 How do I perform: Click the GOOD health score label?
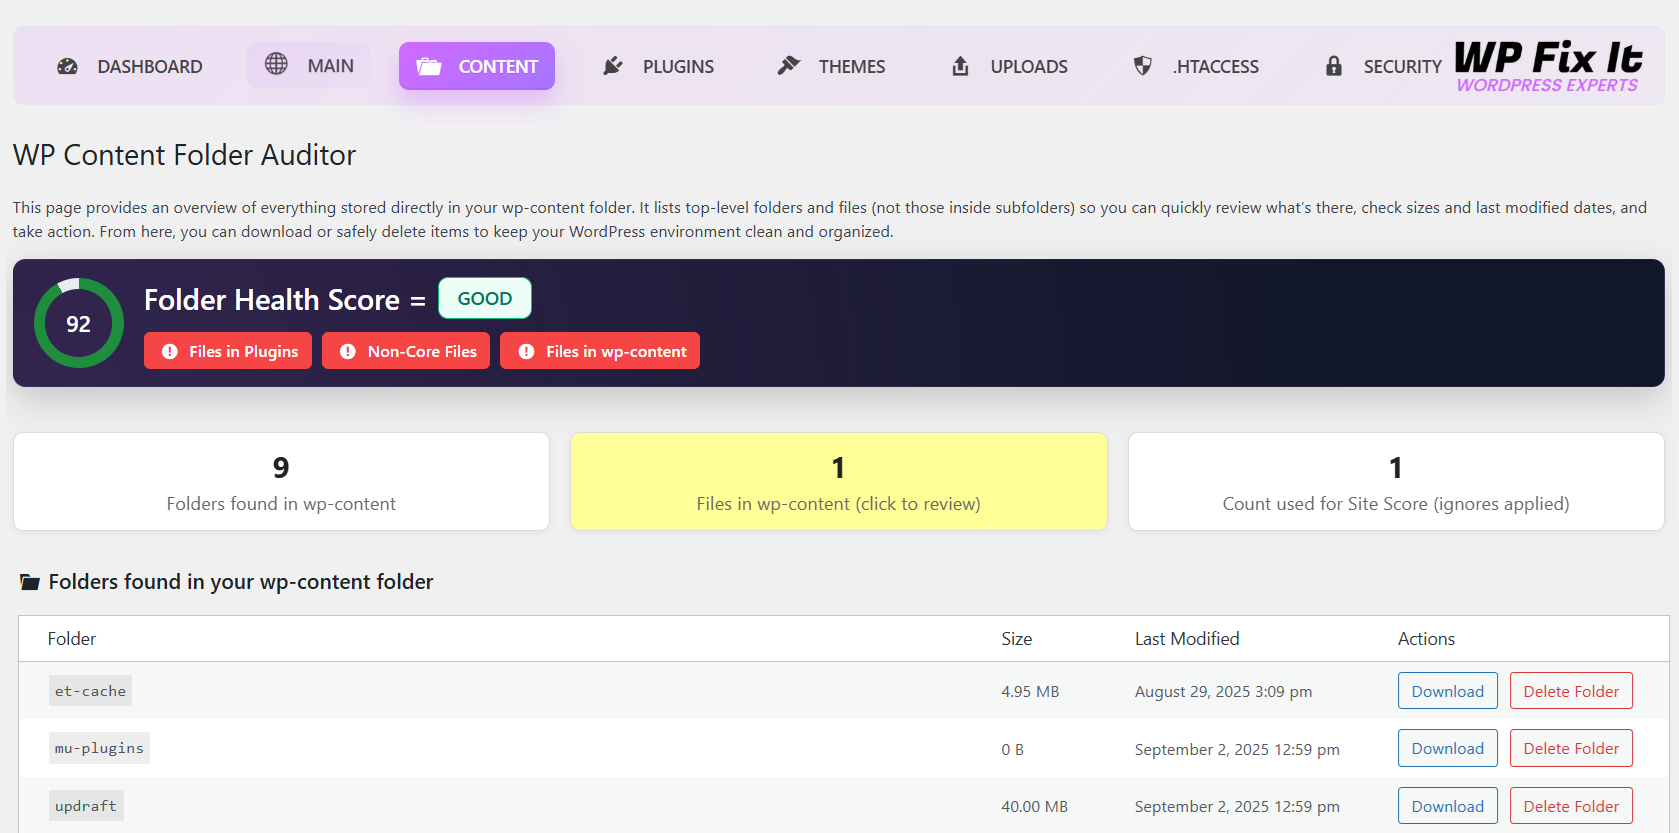point(485,298)
